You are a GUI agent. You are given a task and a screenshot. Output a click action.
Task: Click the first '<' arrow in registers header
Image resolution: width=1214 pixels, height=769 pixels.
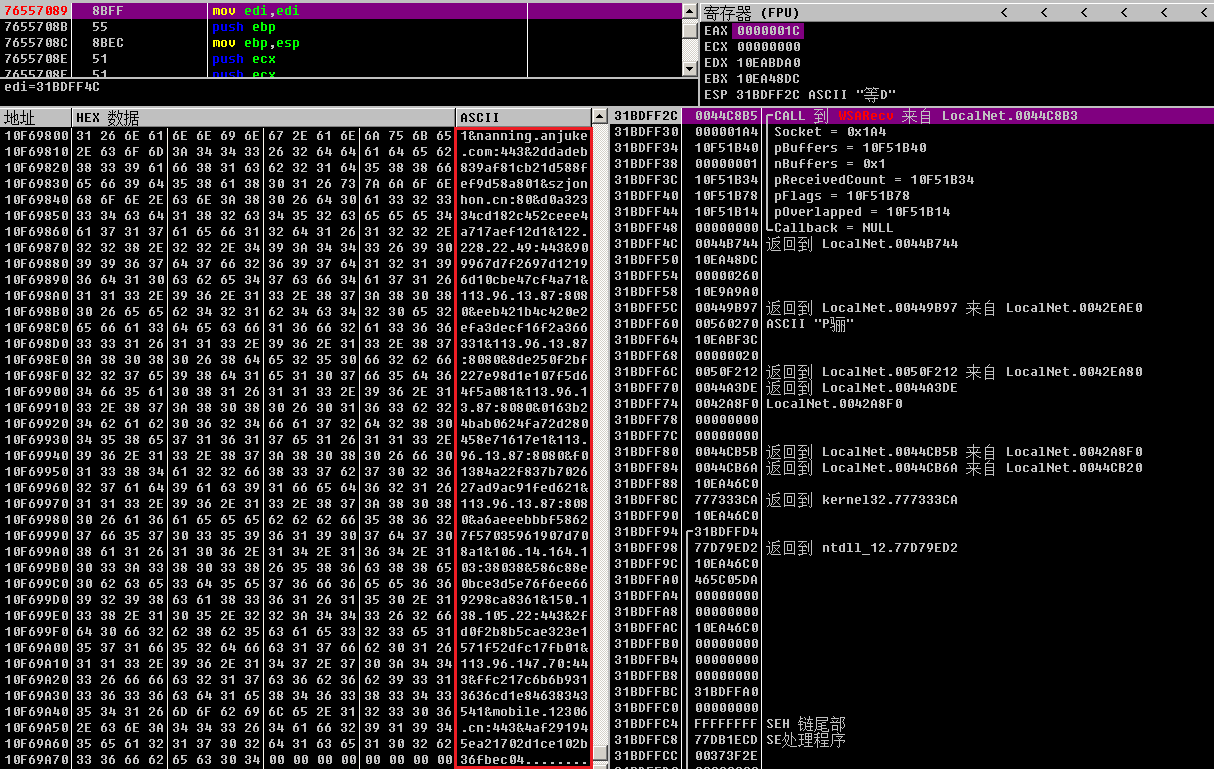pos(1005,12)
